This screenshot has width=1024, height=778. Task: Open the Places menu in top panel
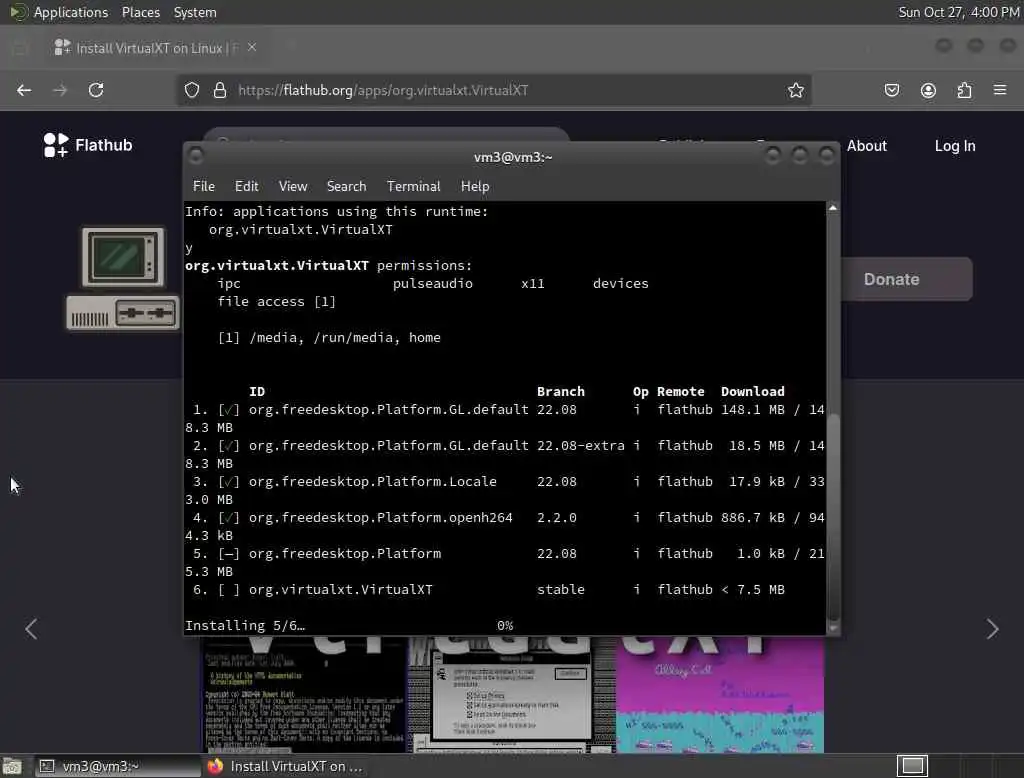pyautogui.click(x=140, y=12)
